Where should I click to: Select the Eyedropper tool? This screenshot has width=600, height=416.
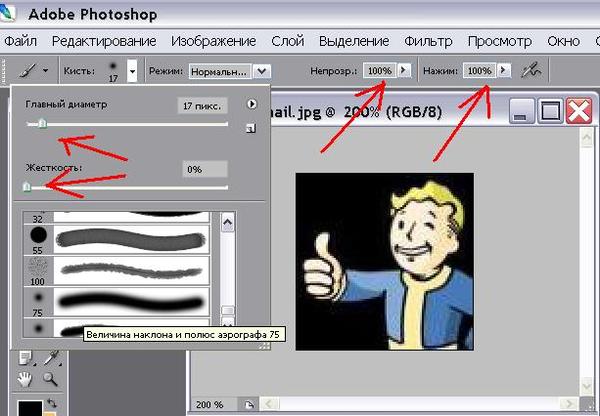click(x=51, y=357)
